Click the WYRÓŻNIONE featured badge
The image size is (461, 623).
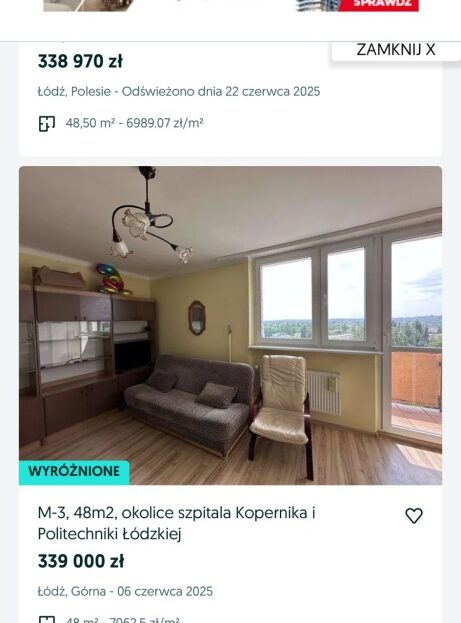click(x=74, y=472)
